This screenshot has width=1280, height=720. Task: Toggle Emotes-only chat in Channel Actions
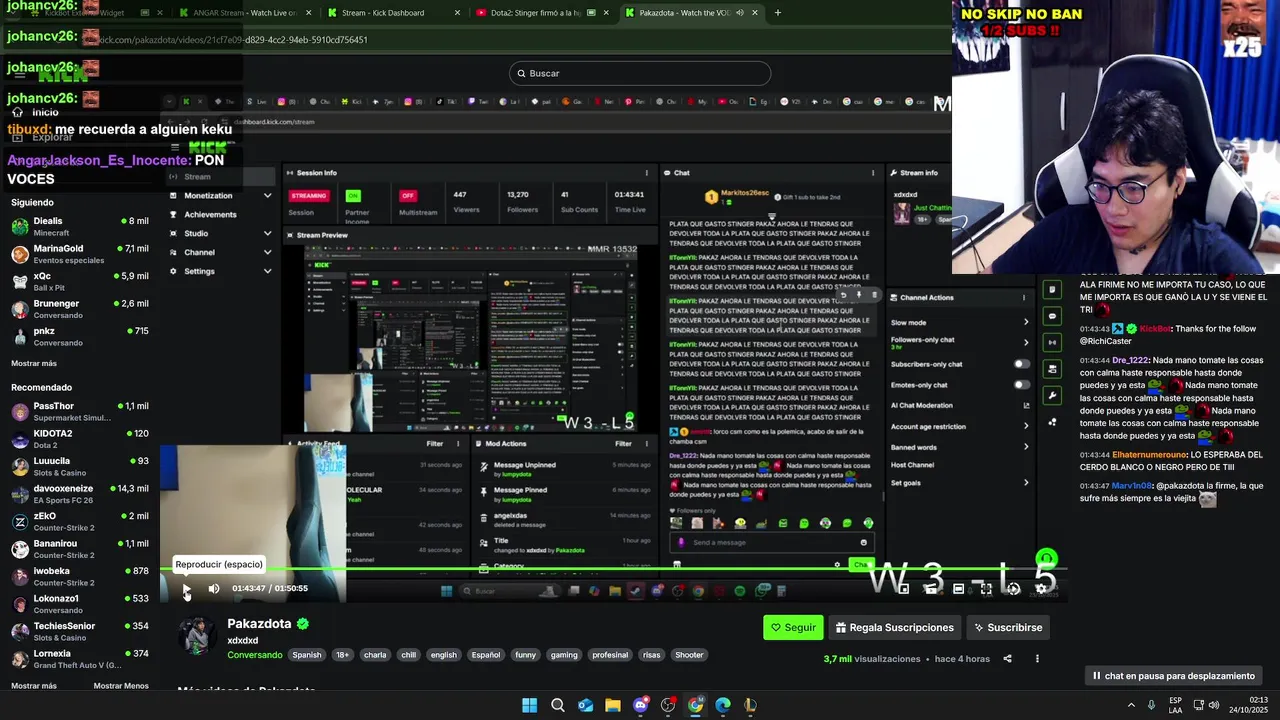[1021, 385]
